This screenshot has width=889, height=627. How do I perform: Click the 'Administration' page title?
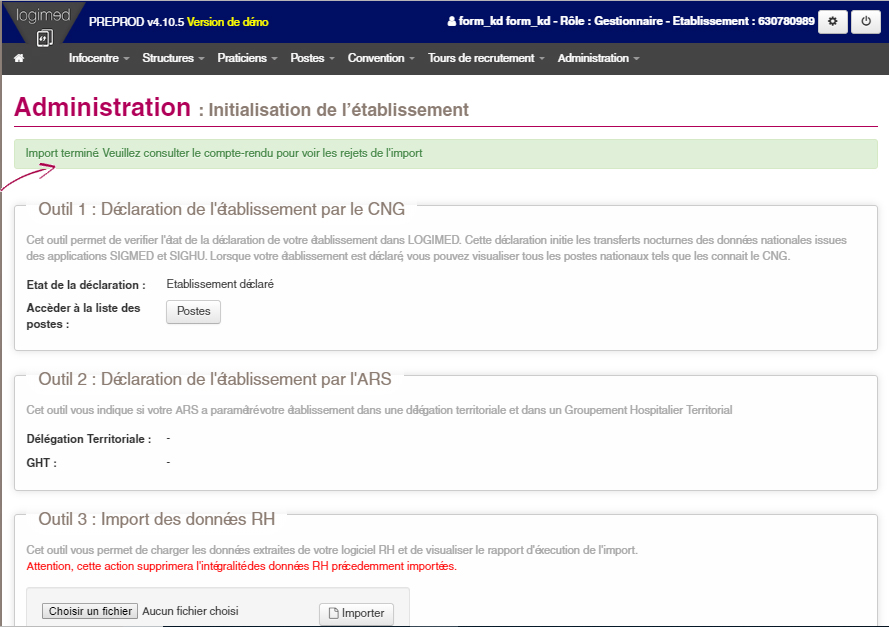(102, 107)
